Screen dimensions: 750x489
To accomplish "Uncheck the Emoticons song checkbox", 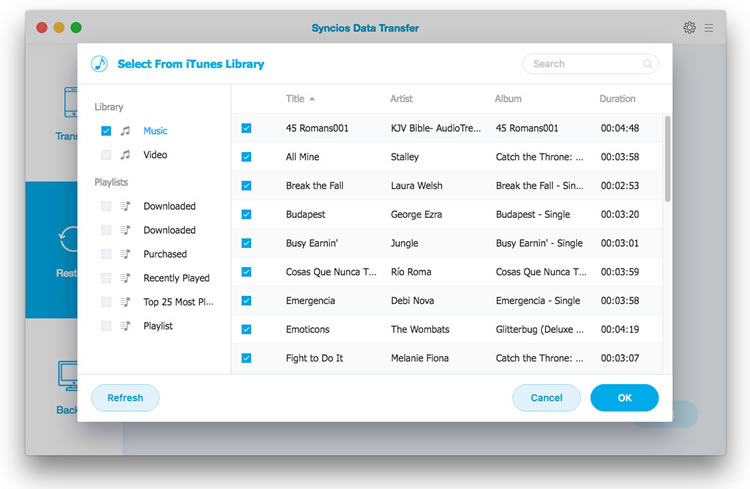I will coord(246,329).
